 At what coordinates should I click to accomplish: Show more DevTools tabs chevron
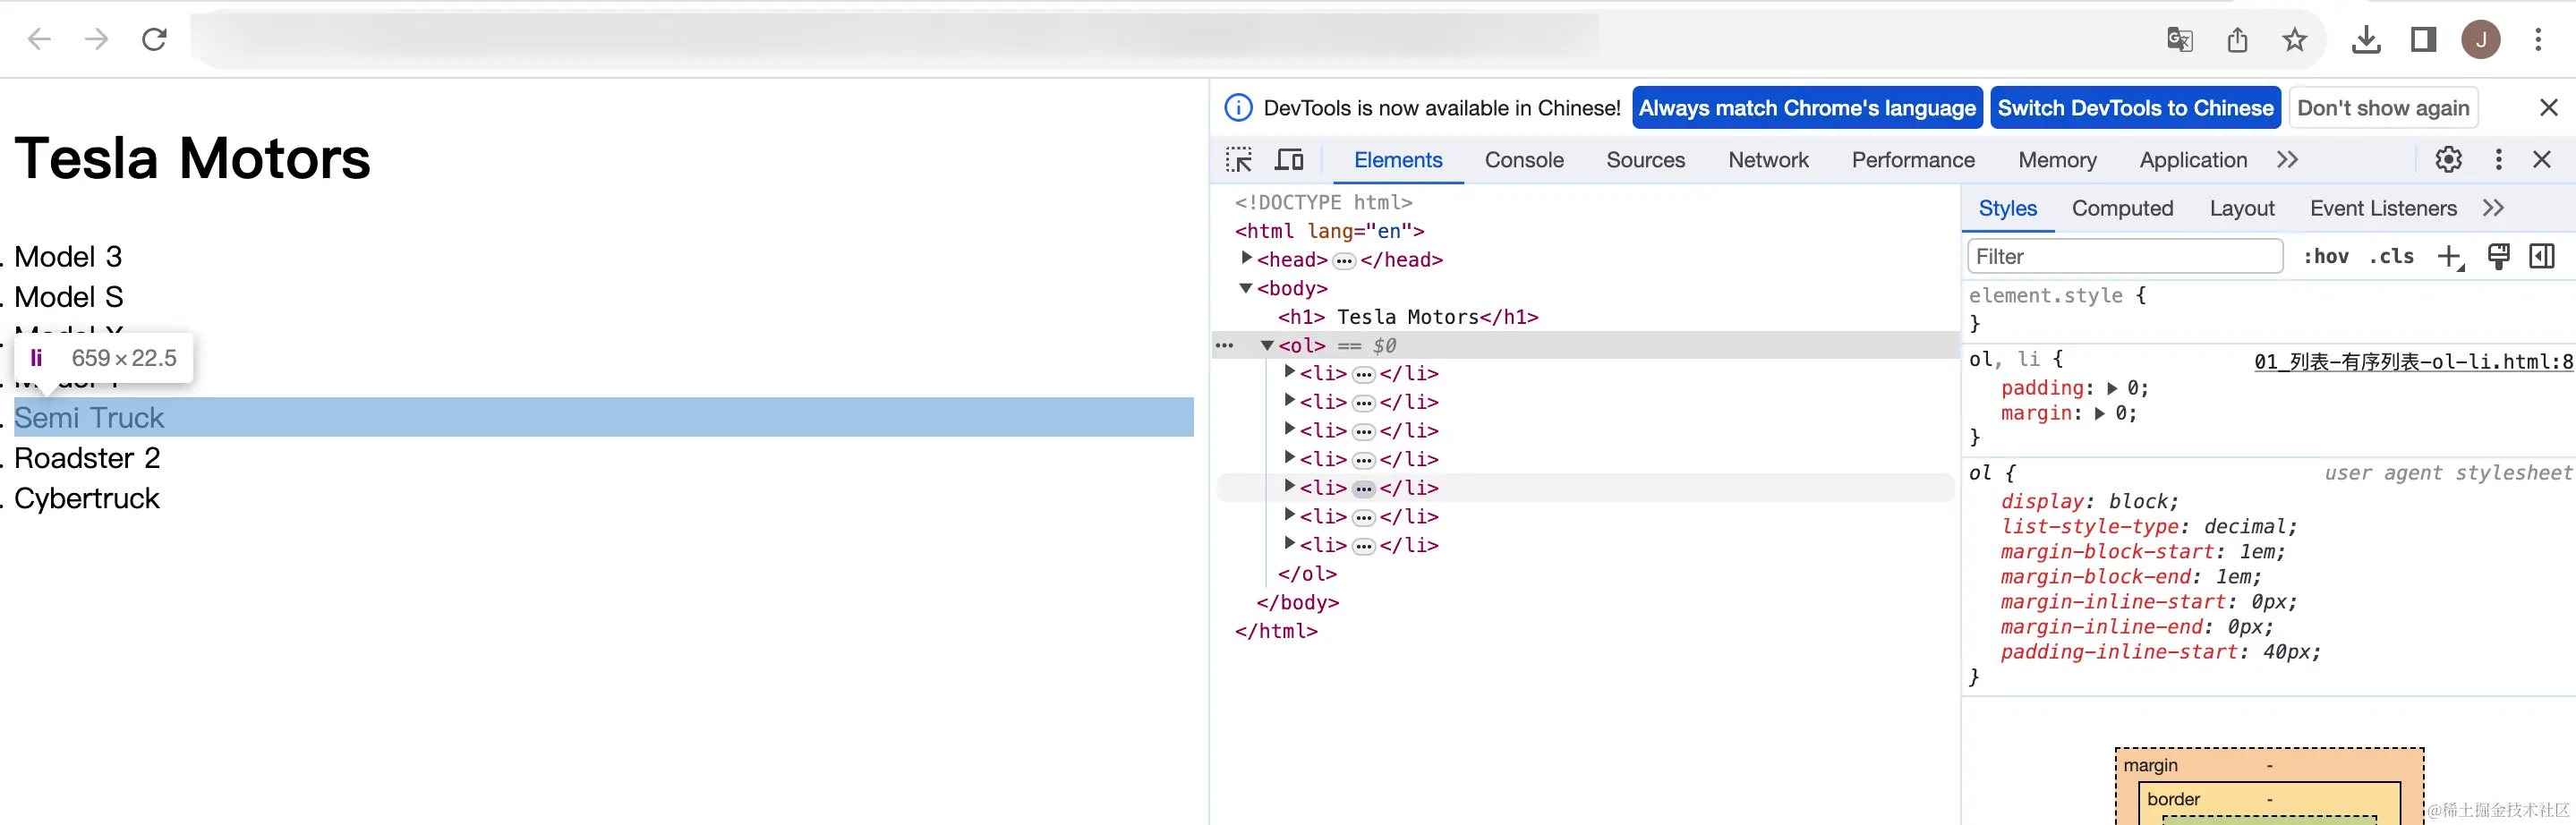click(2287, 160)
